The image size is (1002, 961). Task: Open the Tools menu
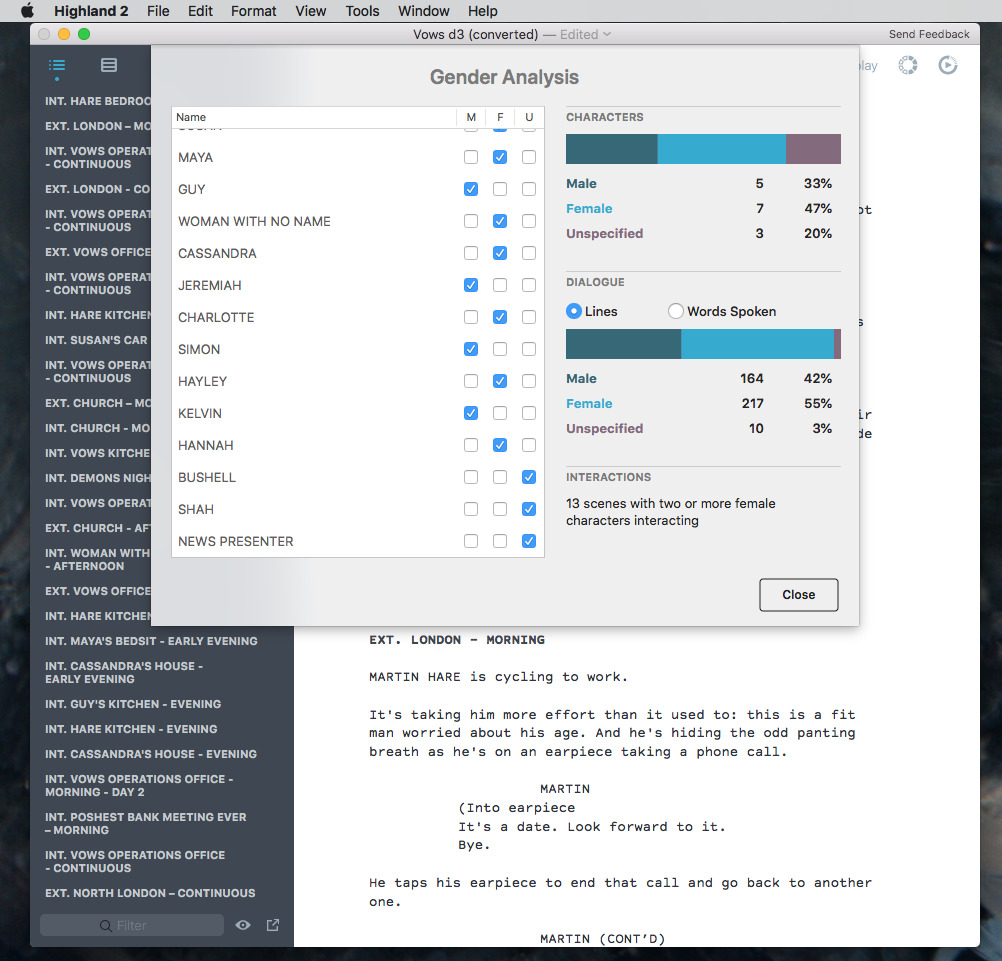pyautogui.click(x=362, y=11)
